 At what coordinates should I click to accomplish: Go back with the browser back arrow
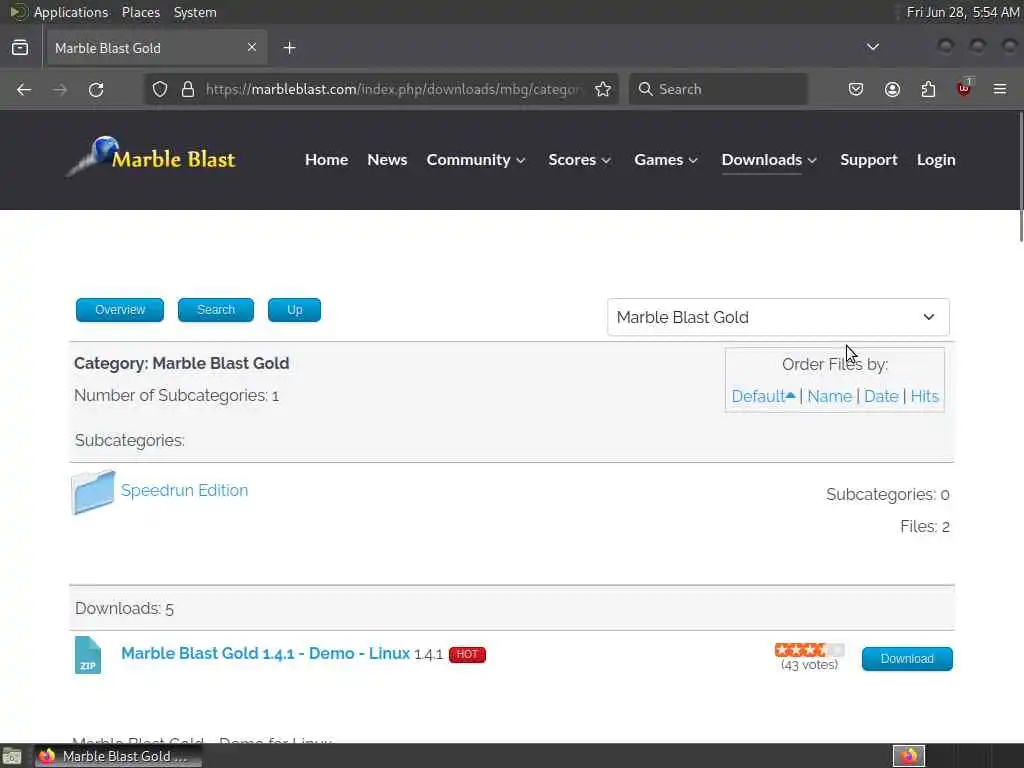(24, 89)
